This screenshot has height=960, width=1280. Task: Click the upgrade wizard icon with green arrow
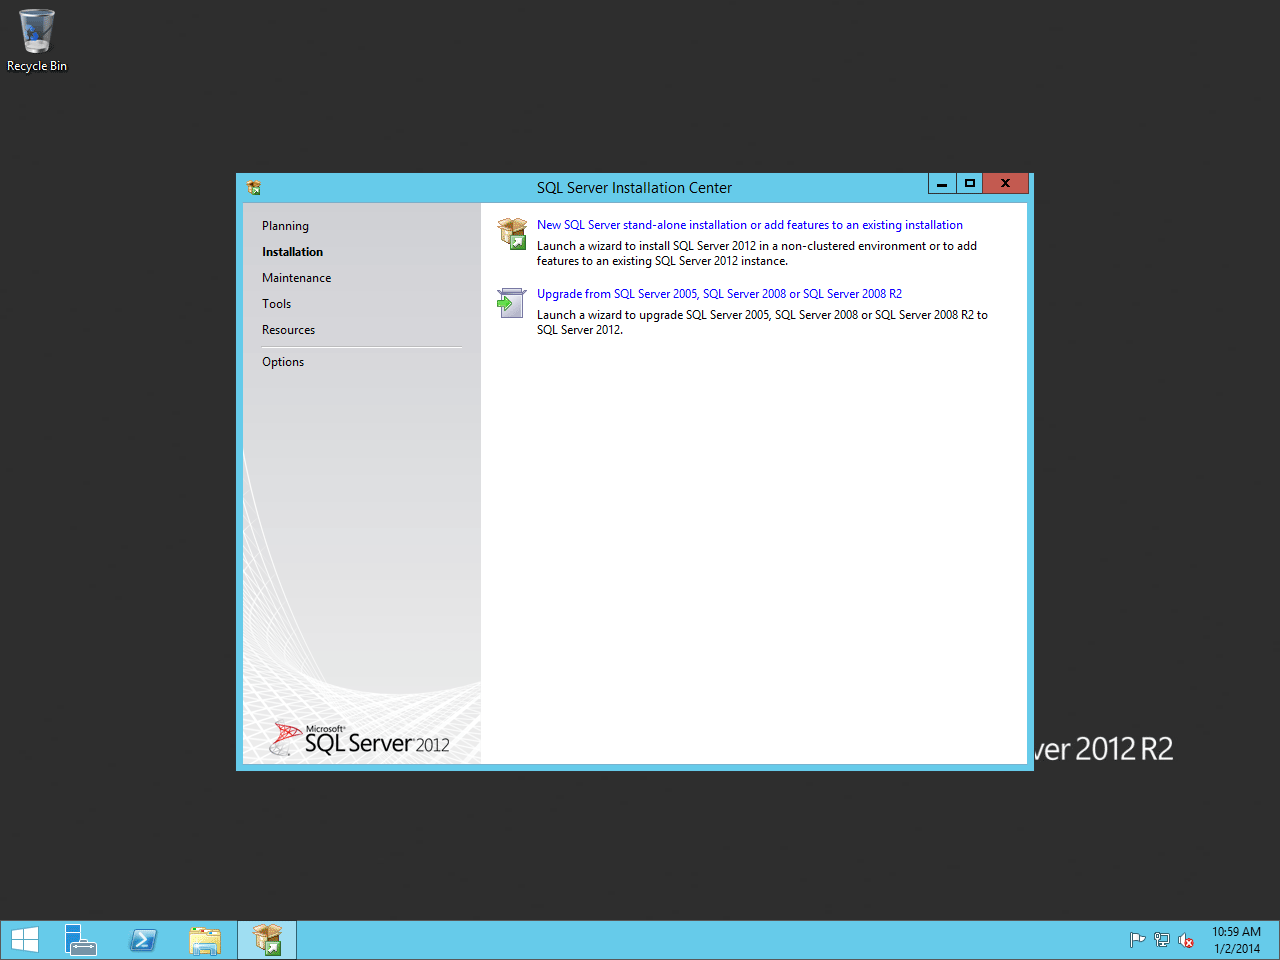[x=511, y=302]
